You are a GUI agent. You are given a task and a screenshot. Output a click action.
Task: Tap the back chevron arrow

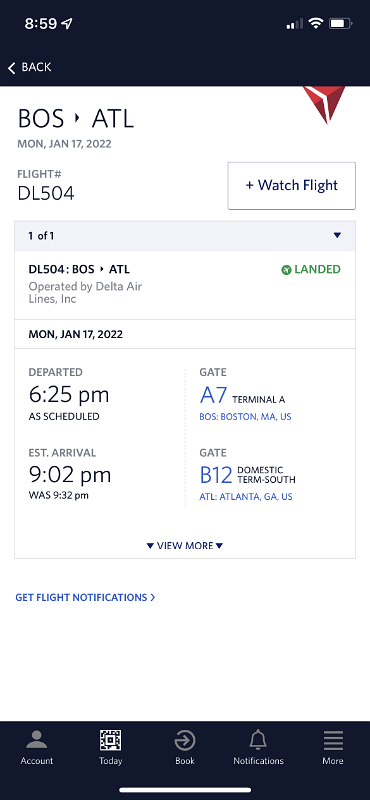[12, 67]
